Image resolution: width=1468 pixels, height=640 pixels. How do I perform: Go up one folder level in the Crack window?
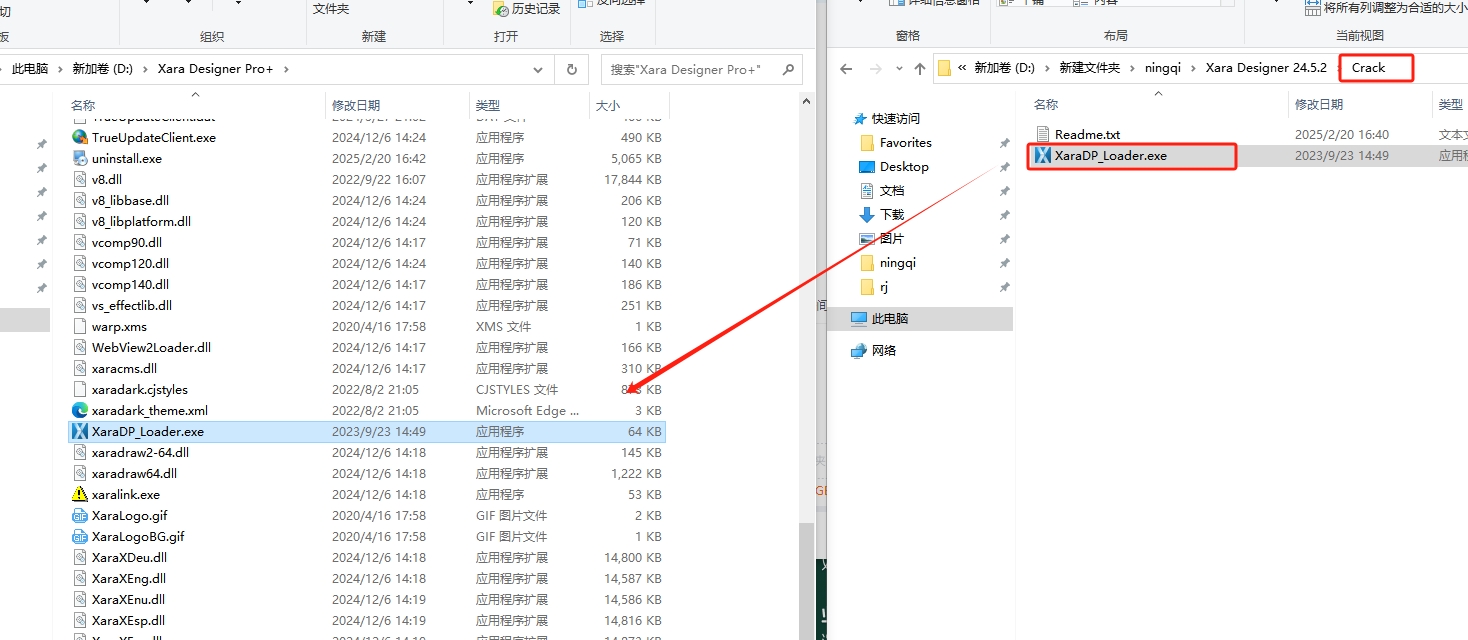coord(920,68)
